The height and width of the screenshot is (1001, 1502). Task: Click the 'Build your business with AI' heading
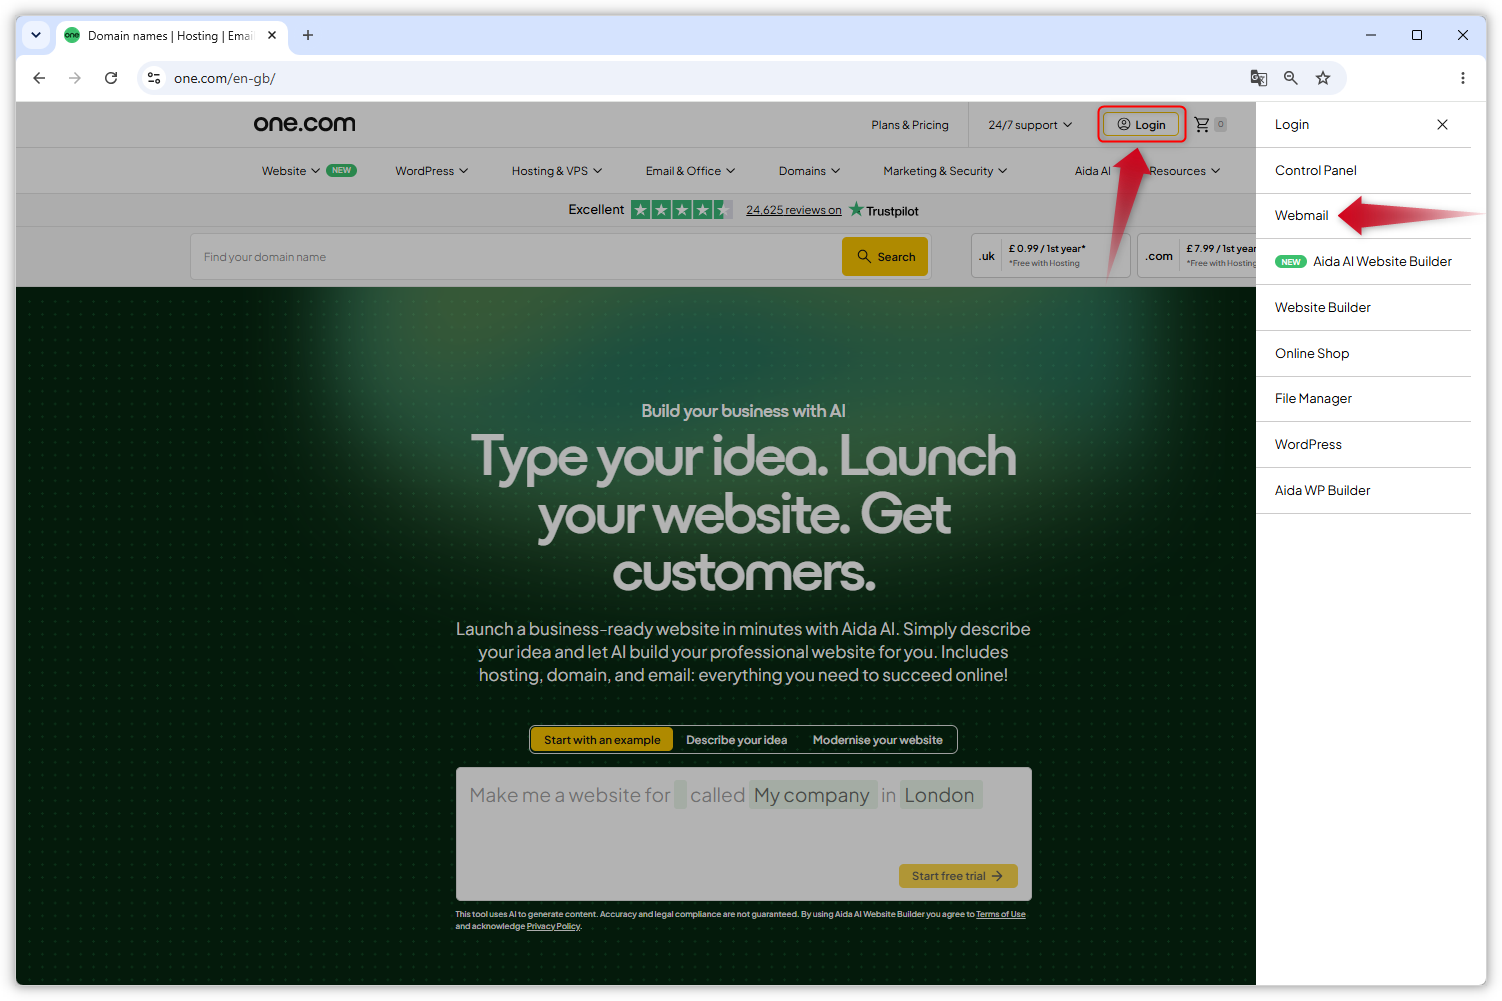tap(743, 411)
